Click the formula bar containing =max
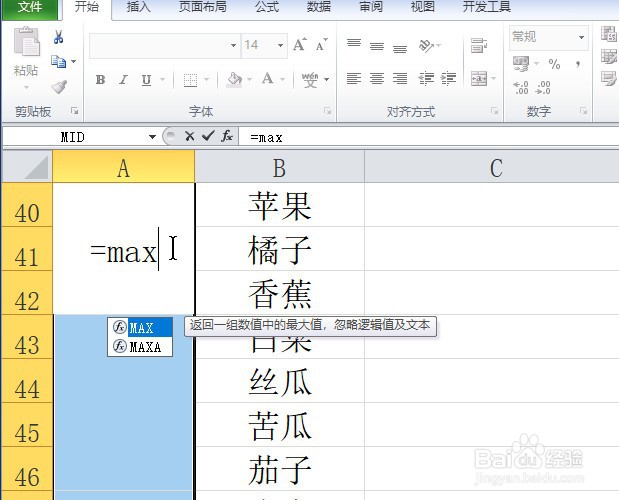The height and width of the screenshot is (500, 619). point(429,137)
